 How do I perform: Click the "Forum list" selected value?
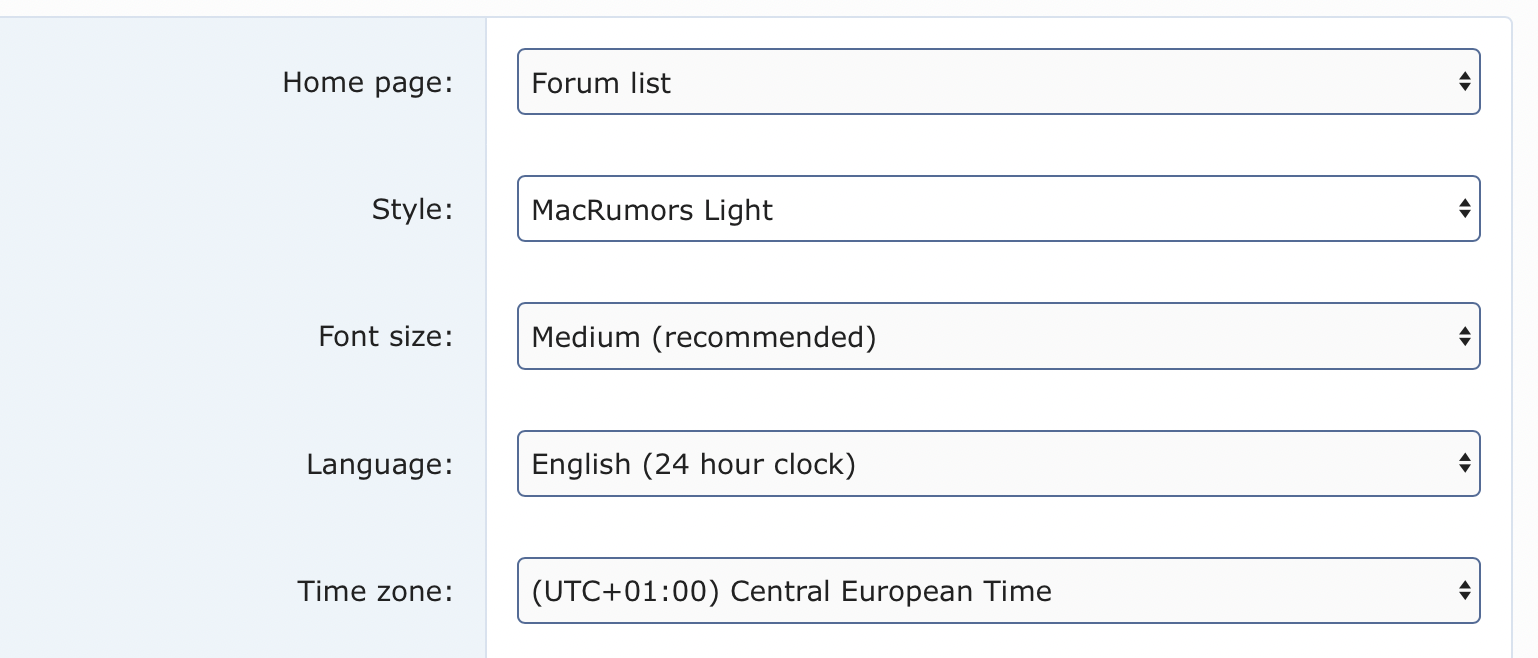pos(601,83)
